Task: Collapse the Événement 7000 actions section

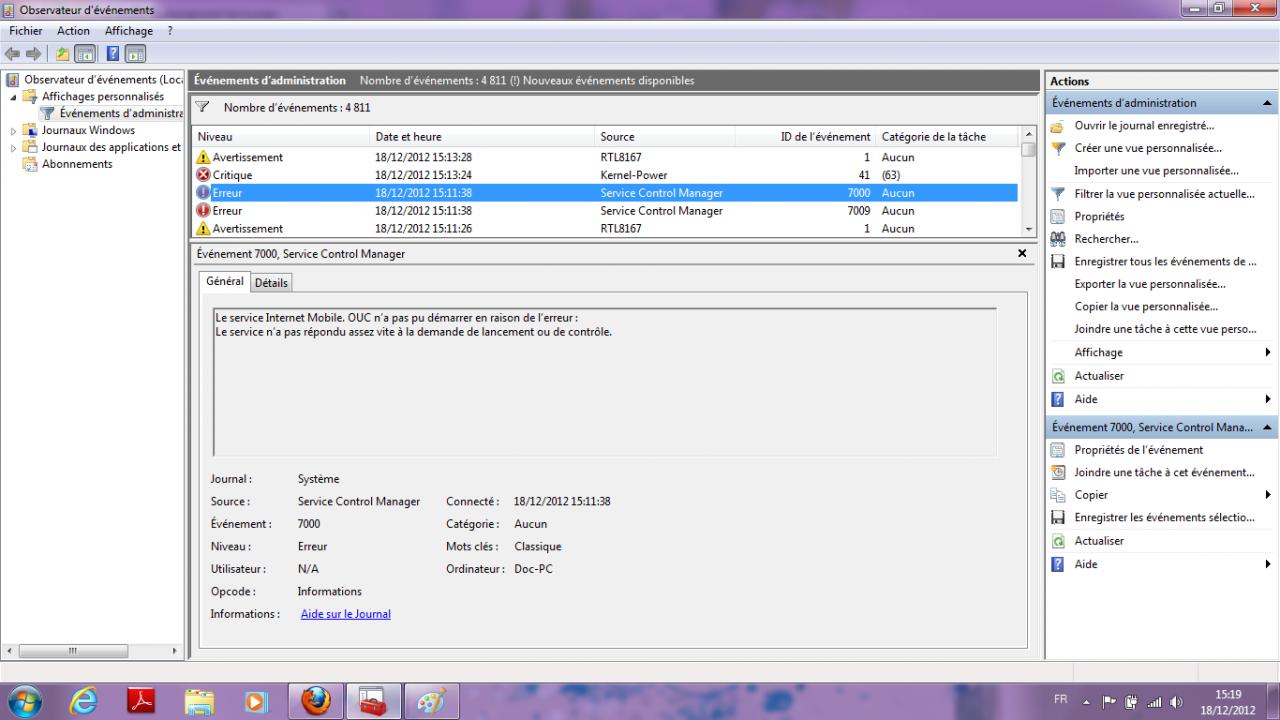Action: 1268,427
